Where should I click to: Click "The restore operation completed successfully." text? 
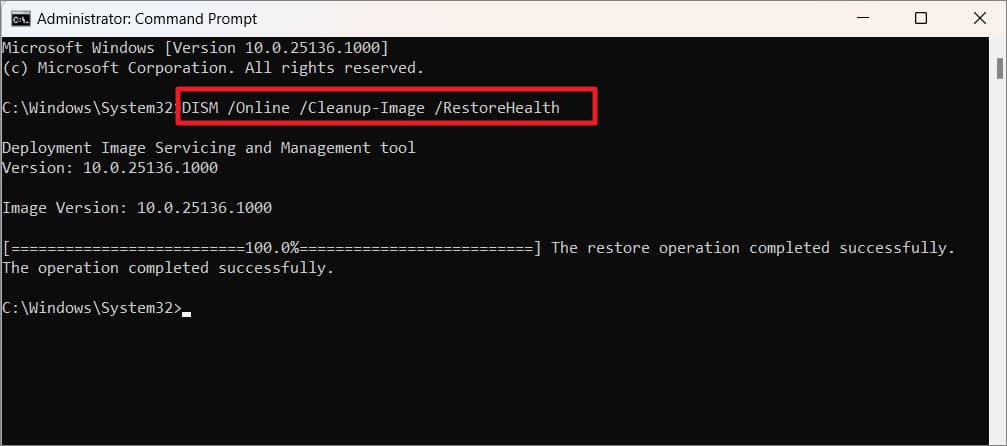coord(752,247)
